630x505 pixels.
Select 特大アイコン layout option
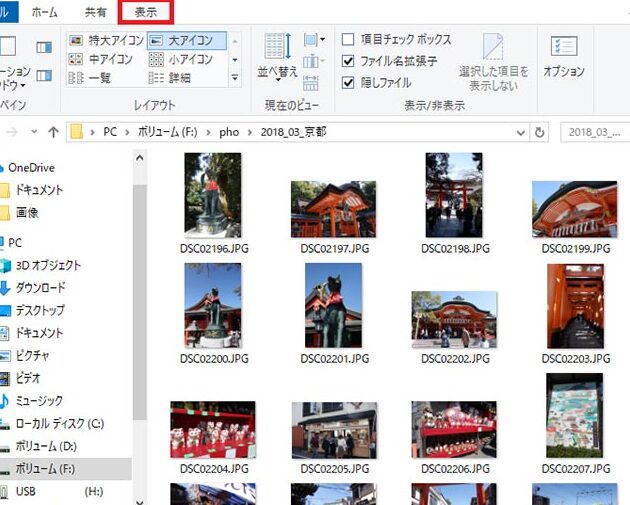105,41
